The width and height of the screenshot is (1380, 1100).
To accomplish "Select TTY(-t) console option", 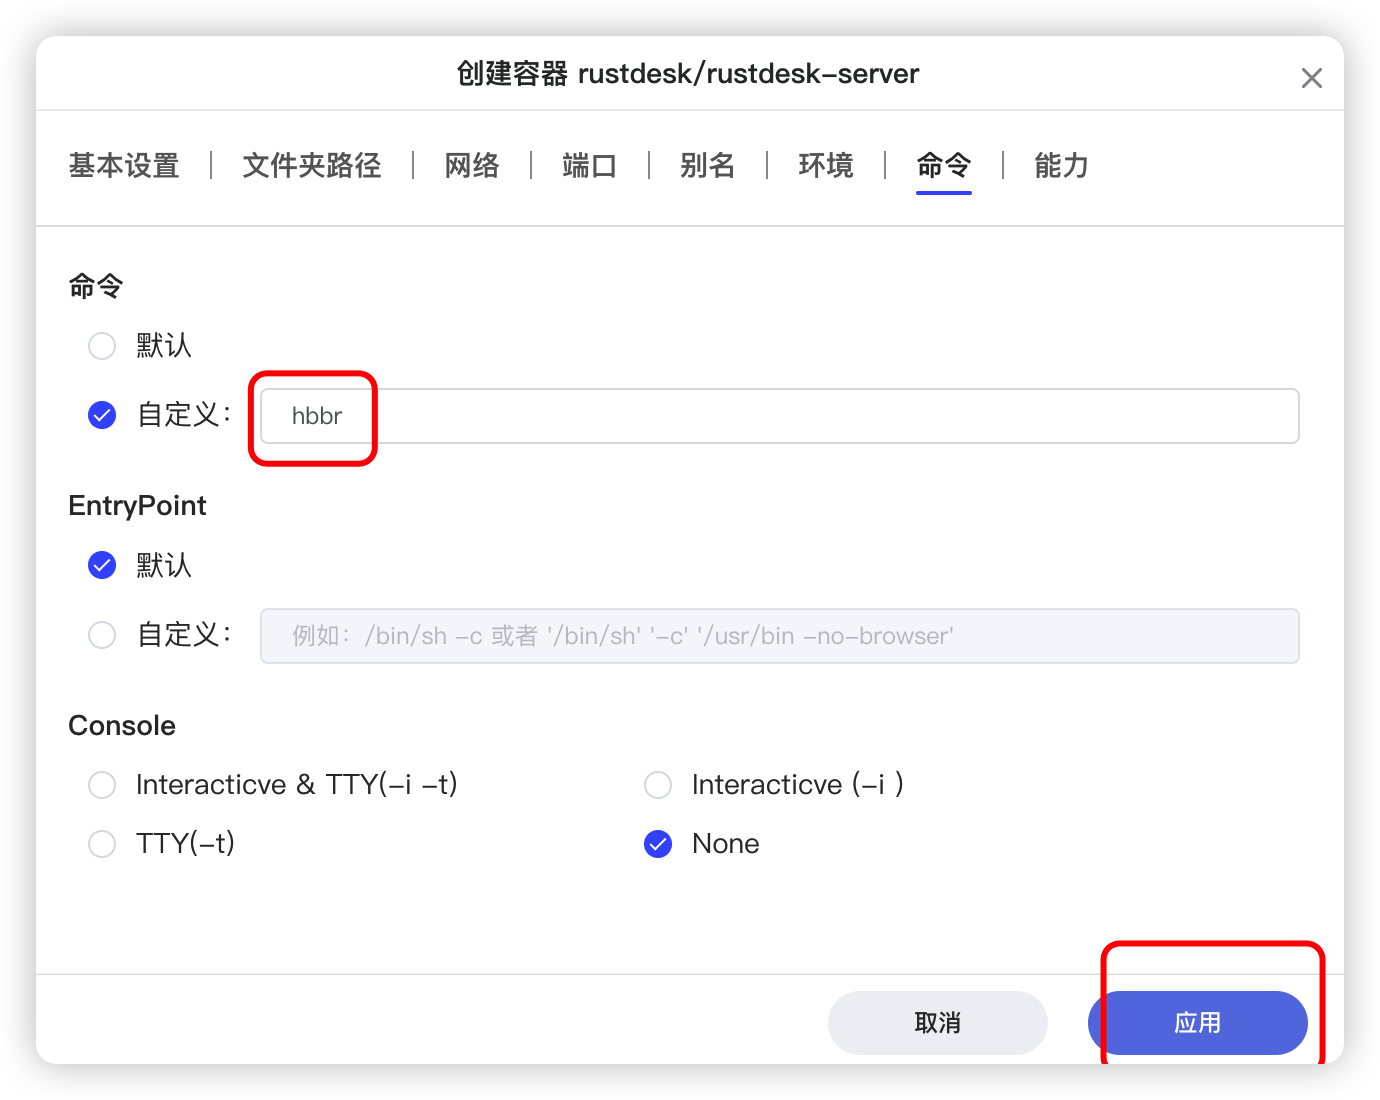I will point(102,844).
